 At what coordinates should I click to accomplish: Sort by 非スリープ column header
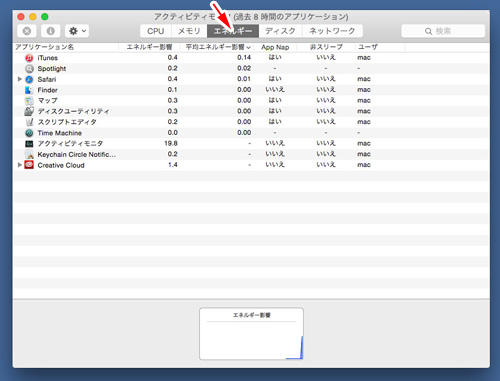[326, 47]
